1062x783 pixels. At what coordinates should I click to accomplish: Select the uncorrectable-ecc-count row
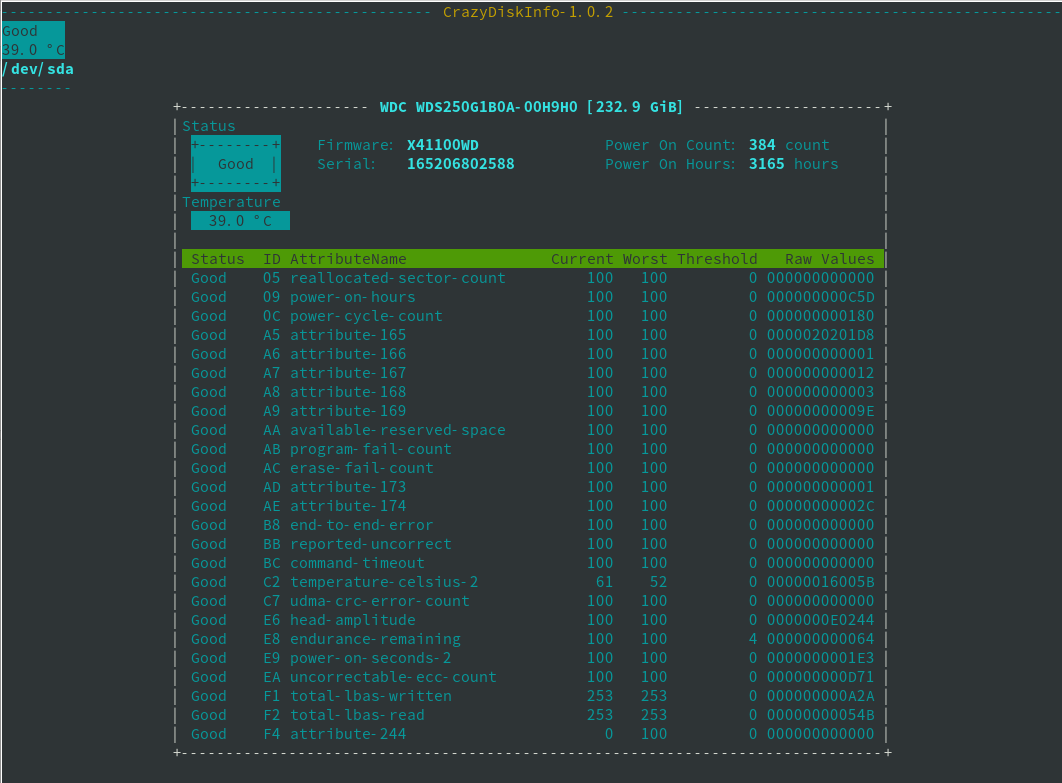tap(533, 676)
